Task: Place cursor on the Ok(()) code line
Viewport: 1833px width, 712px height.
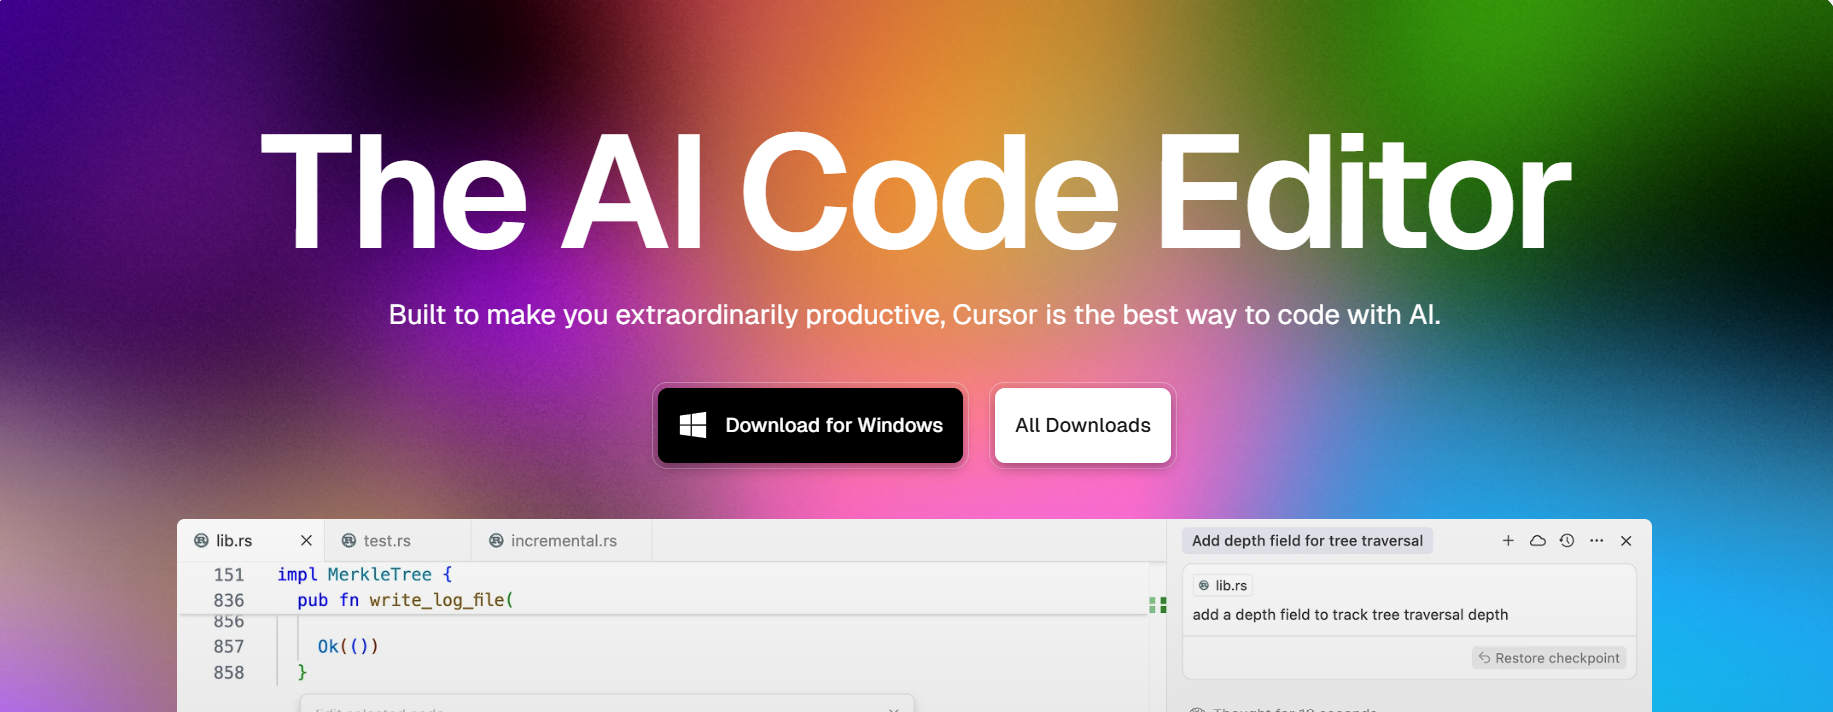Action: [348, 647]
